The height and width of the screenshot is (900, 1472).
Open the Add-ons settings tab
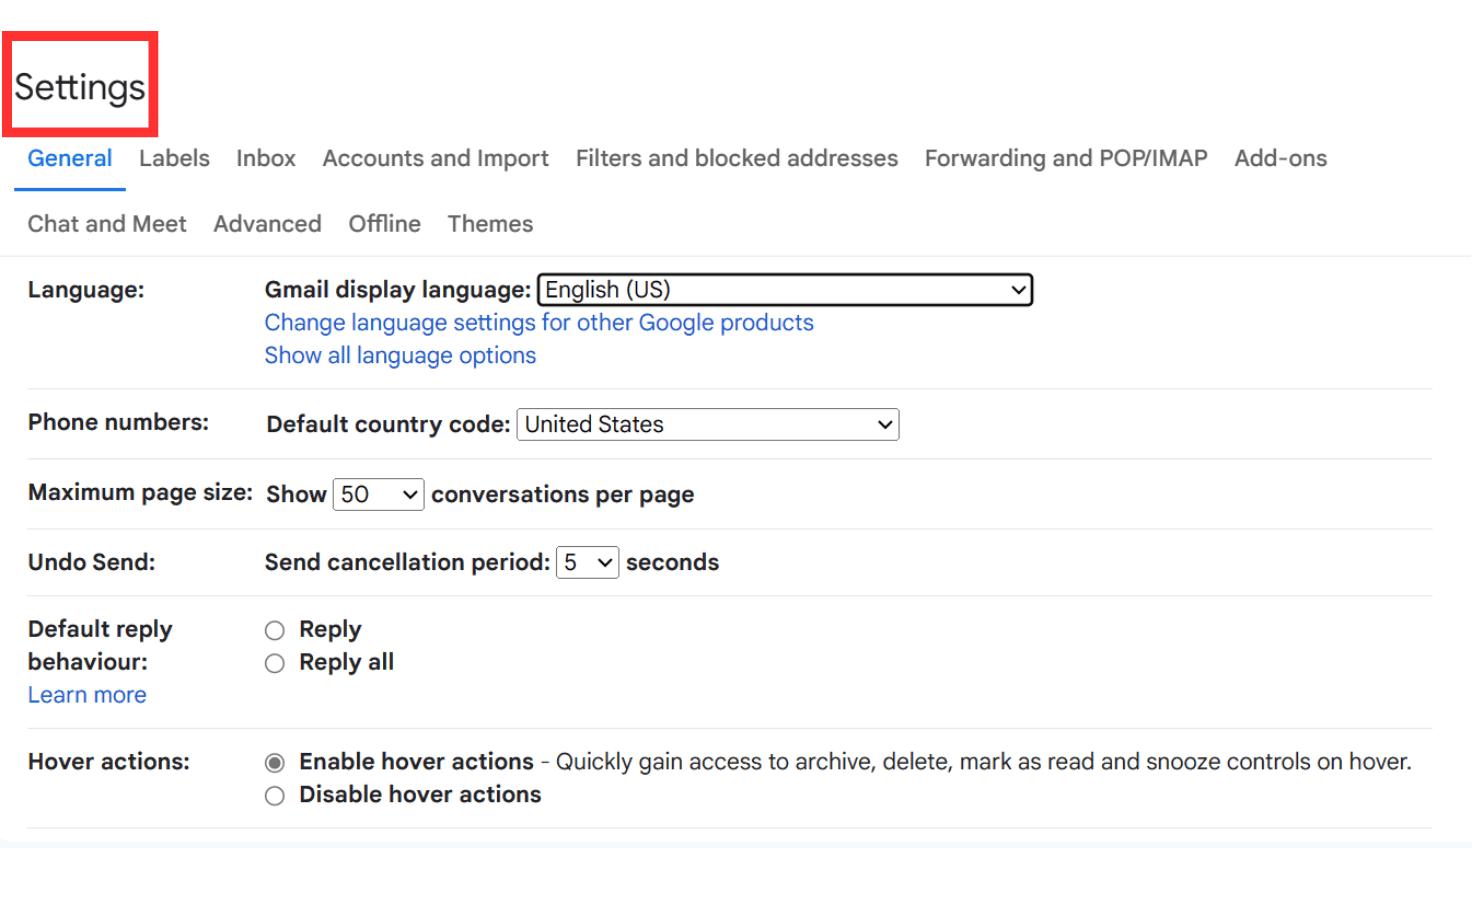(1280, 158)
